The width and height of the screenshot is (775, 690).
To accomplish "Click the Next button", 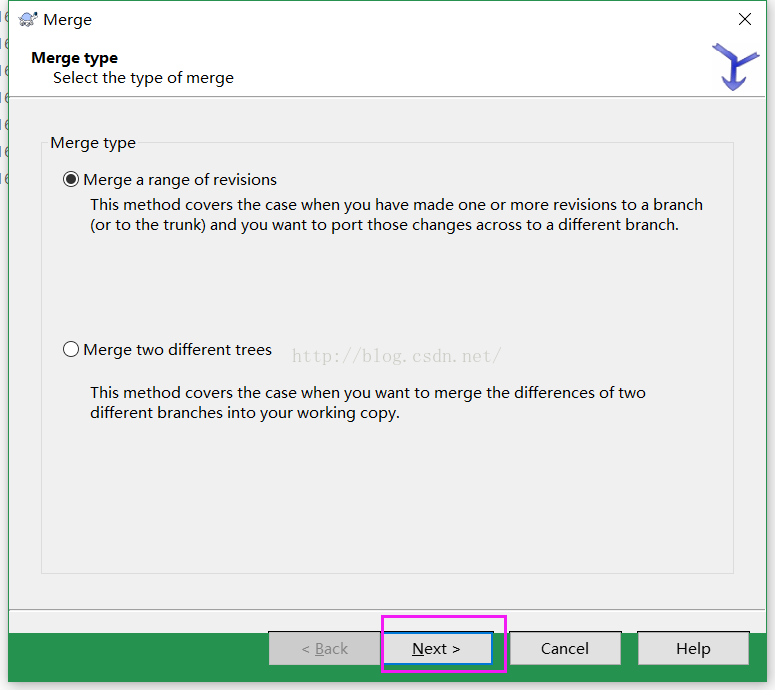I will click(437, 648).
